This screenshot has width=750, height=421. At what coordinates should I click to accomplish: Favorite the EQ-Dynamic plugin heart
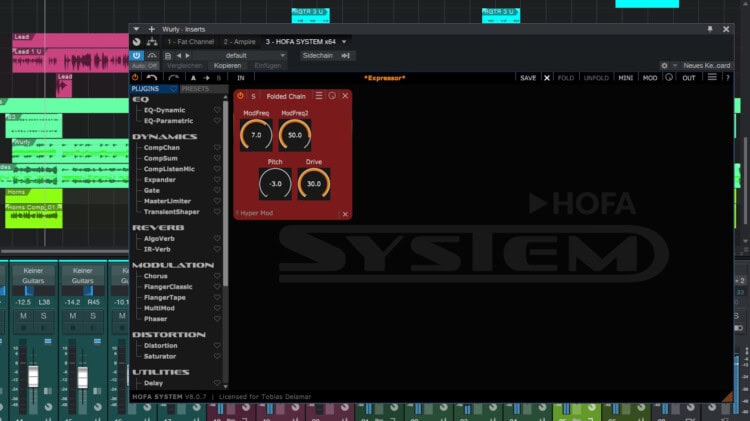pyautogui.click(x=217, y=110)
